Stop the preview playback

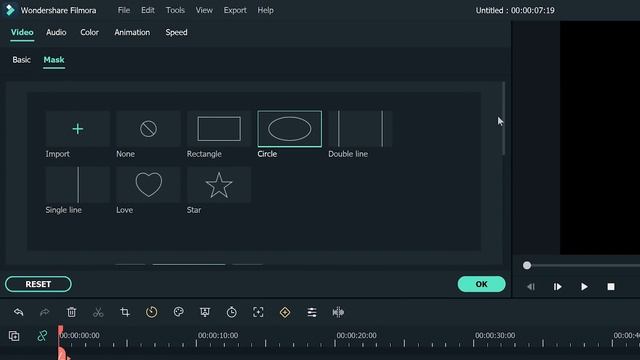pos(611,287)
